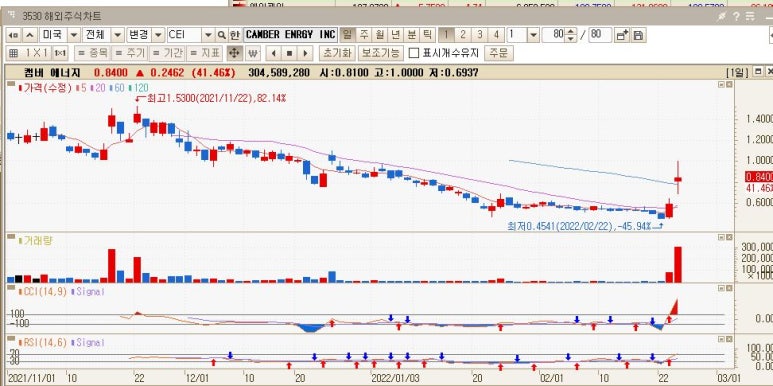Click the 1x1 layout reset icon

click(60, 53)
